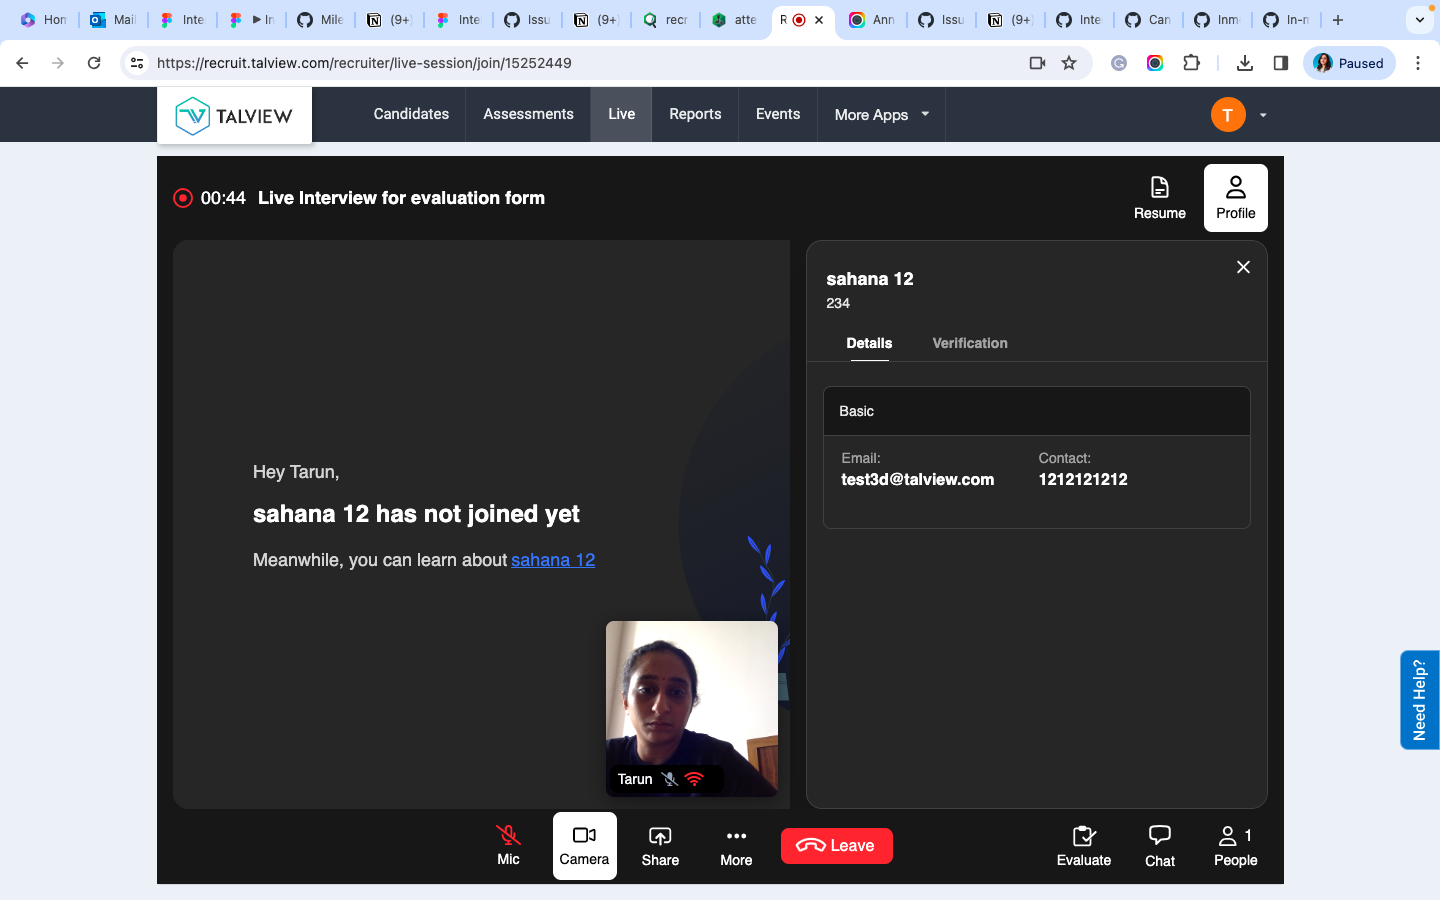Open the Evaluate form
This screenshot has width=1440, height=900.
[x=1084, y=846]
